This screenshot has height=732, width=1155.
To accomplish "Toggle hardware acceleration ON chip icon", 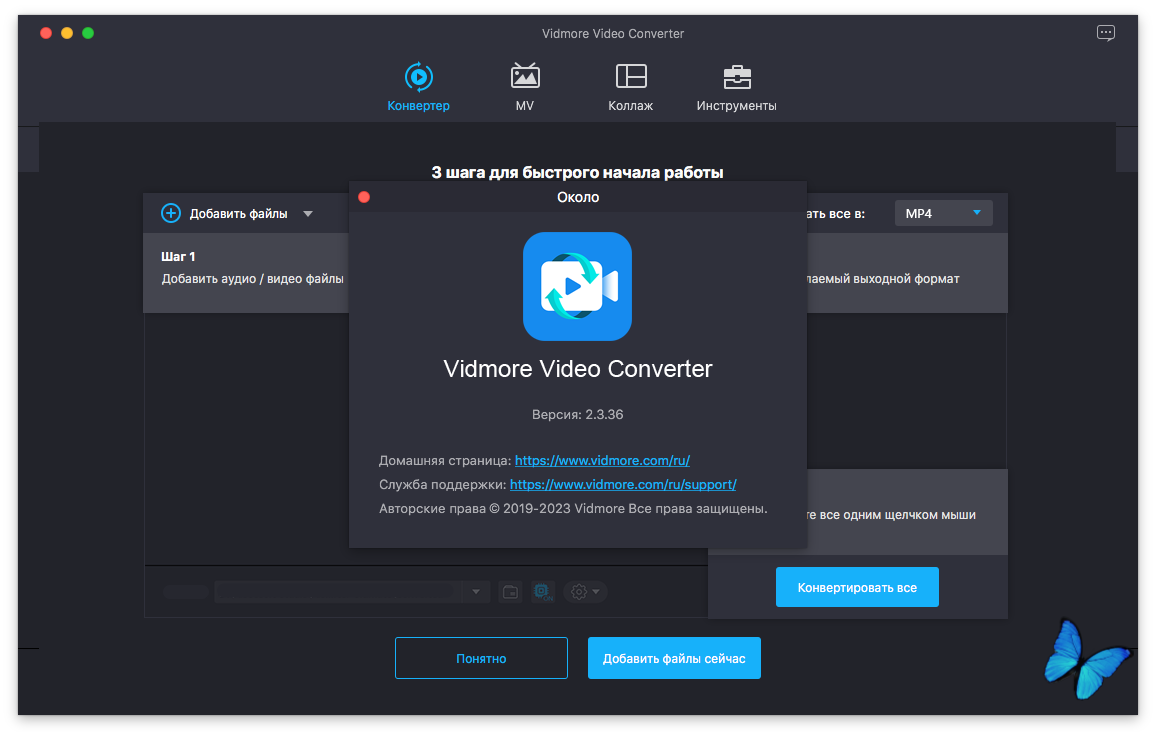I will (x=542, y=592).
